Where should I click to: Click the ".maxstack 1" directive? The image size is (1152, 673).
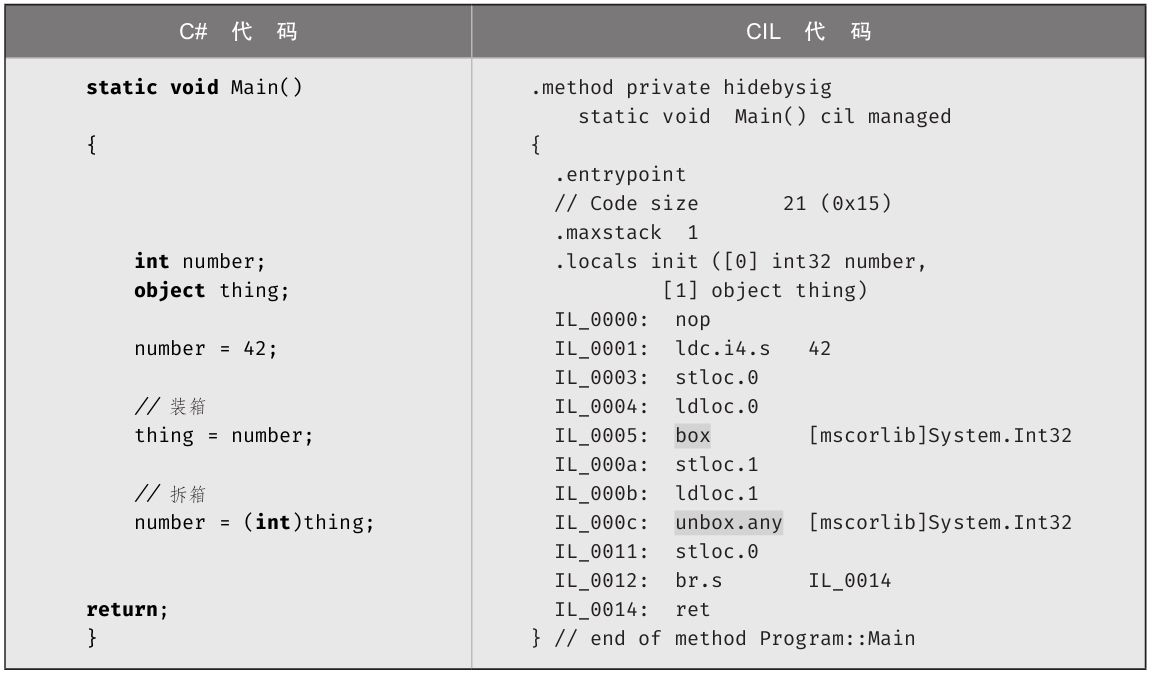coord(626,232)
